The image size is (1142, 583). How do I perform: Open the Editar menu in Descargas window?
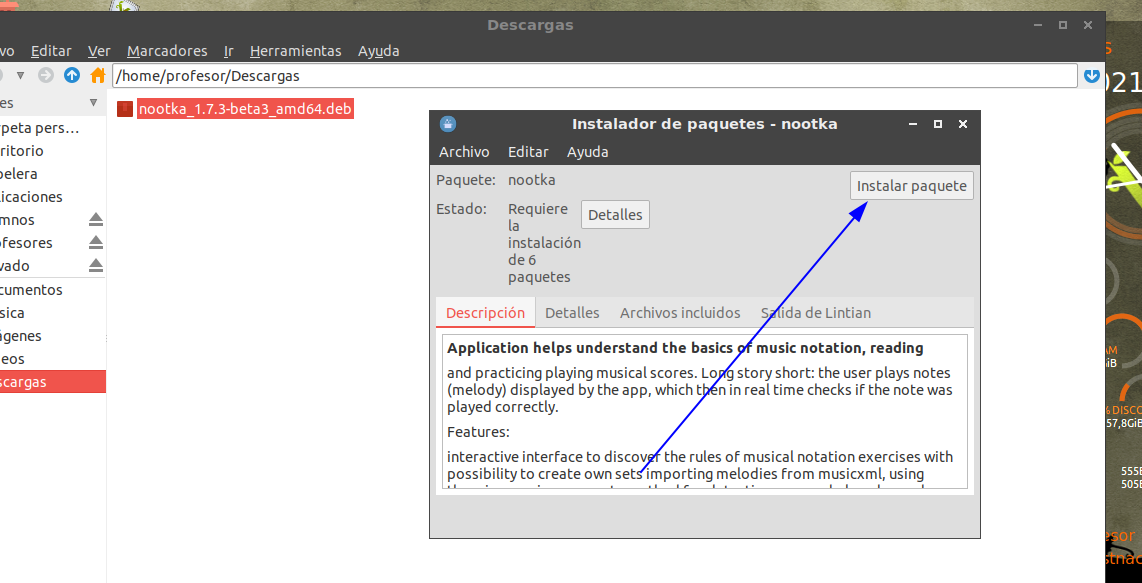51,51
